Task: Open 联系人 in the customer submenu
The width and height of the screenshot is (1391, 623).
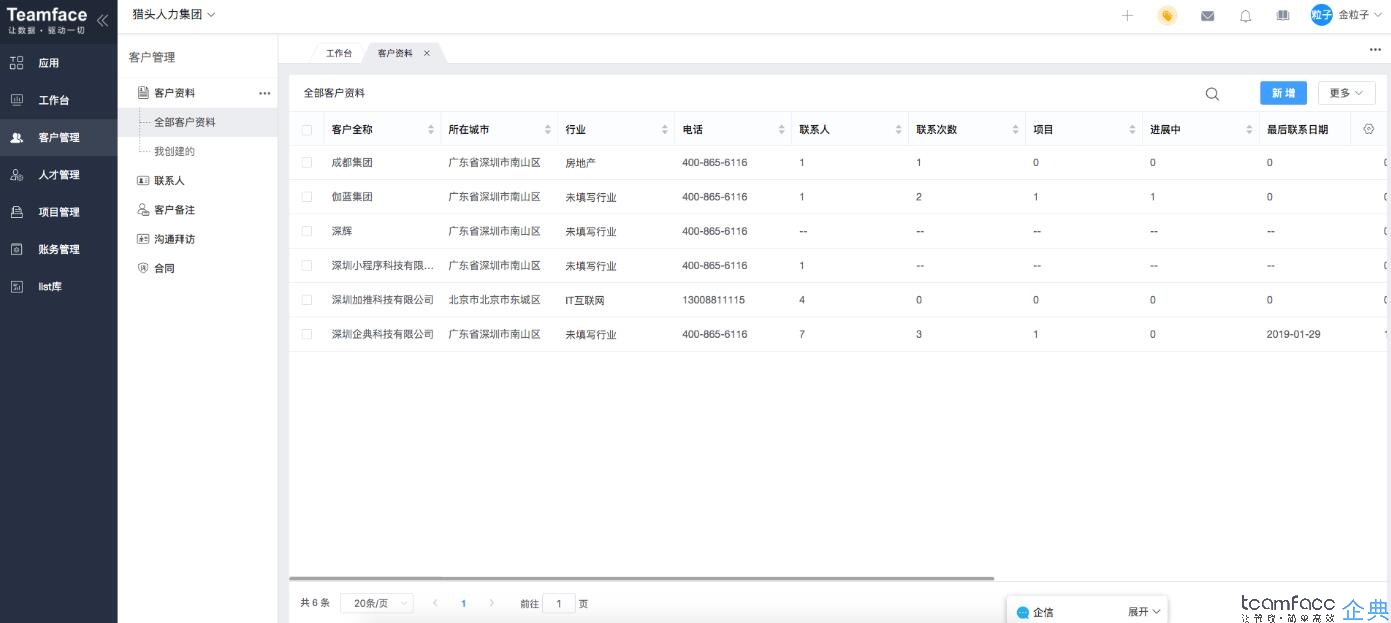Action: click(x=169, y=181)
